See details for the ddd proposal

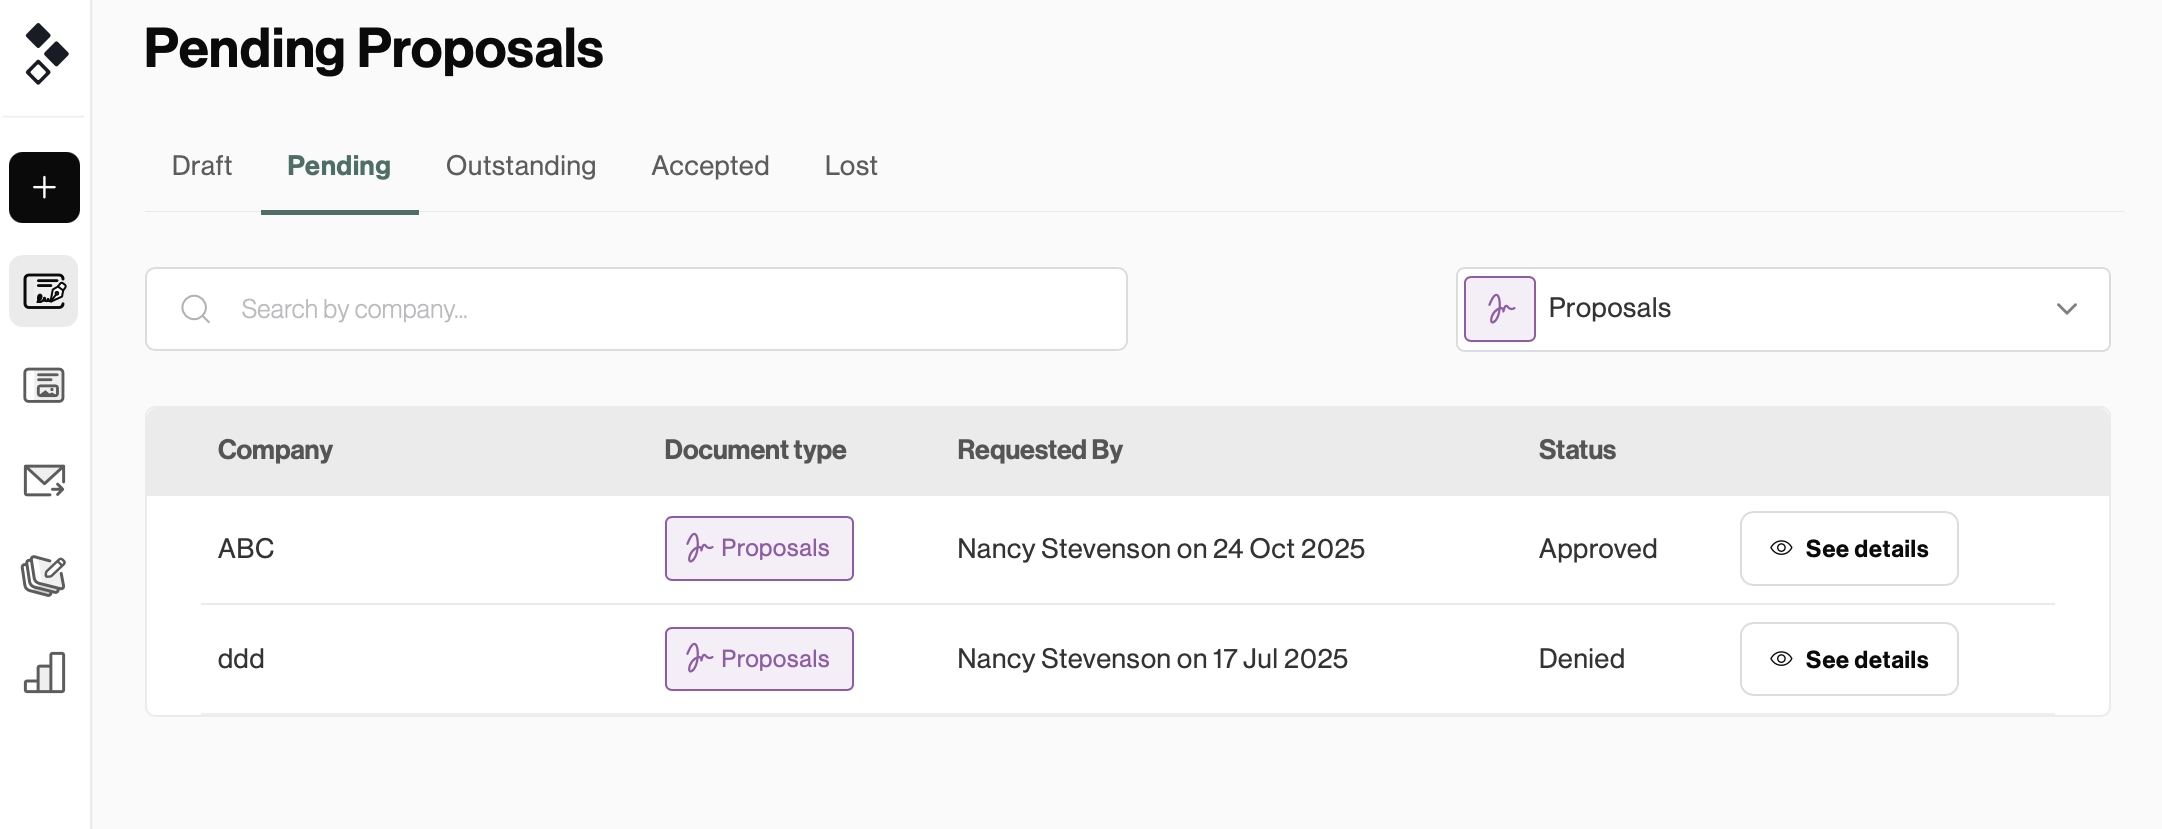[x=1849, y=659]
